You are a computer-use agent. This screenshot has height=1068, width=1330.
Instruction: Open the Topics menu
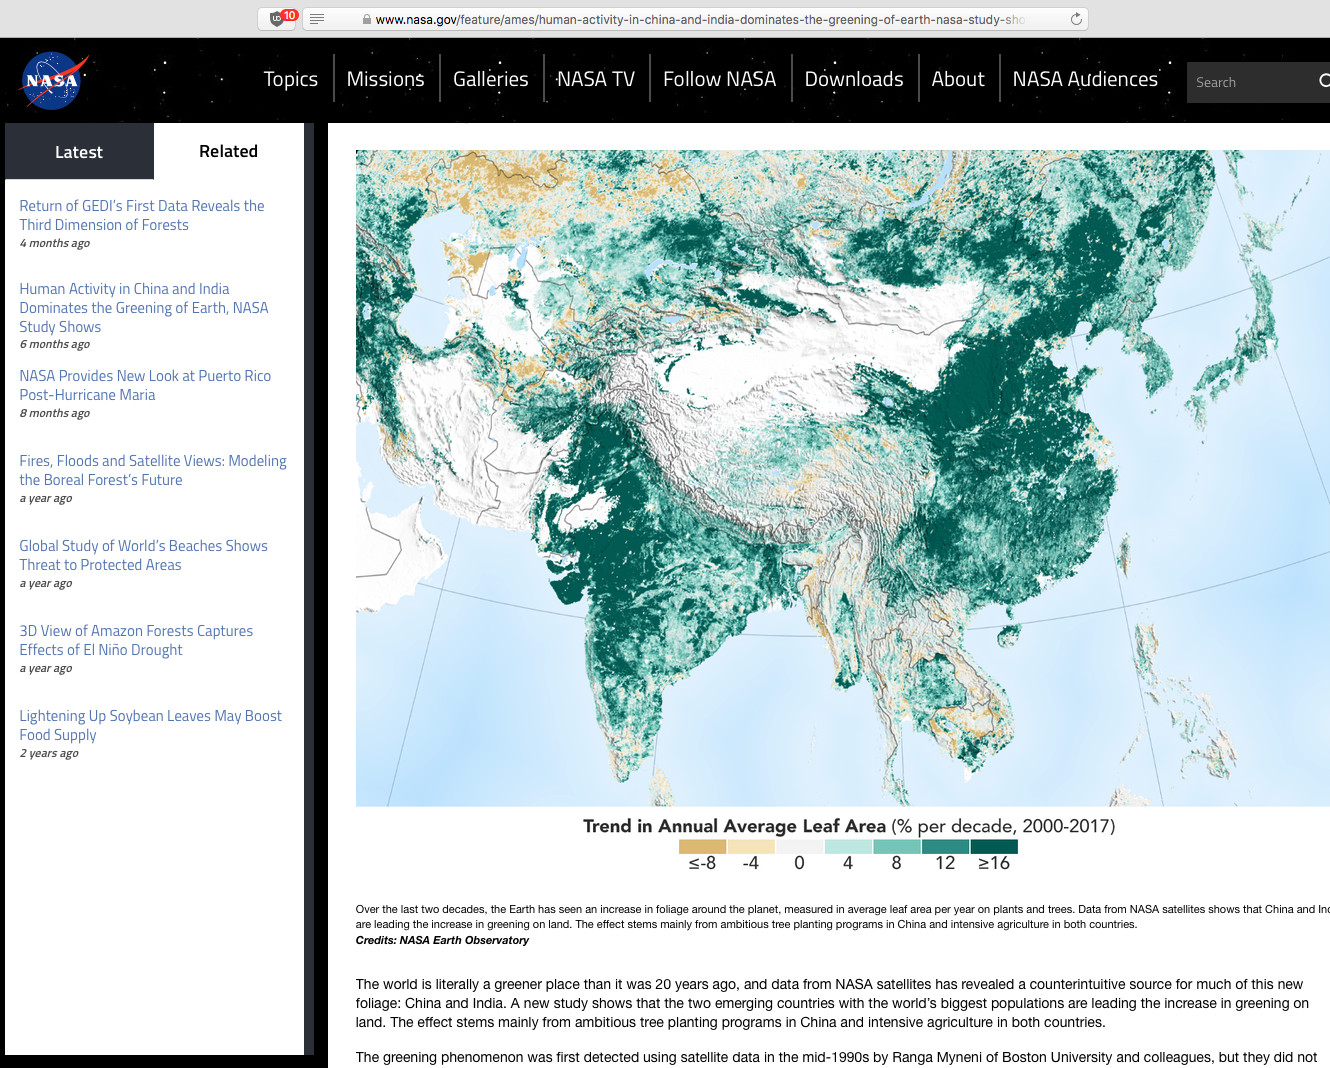(290, 80)
